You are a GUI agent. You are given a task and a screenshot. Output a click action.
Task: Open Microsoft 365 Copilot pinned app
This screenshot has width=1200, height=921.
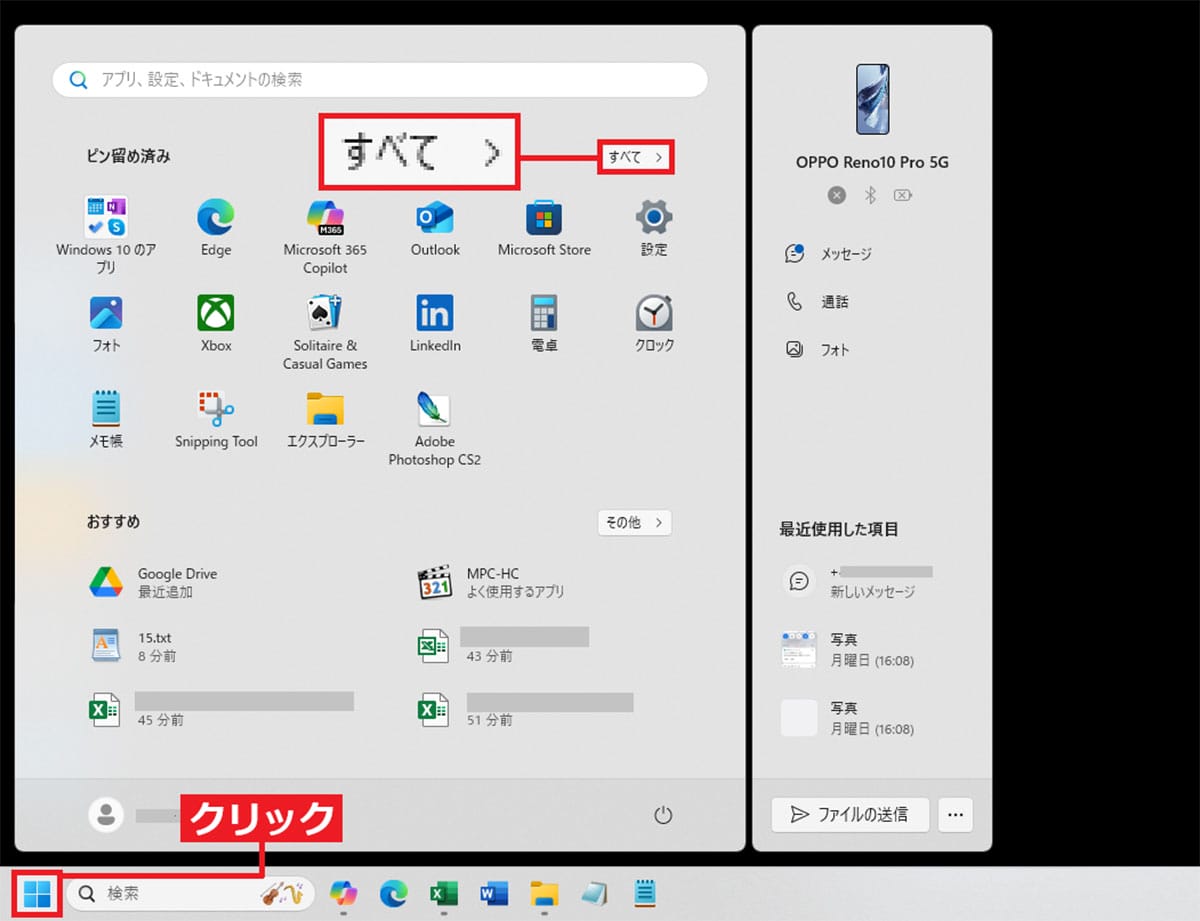click(325, 216)
